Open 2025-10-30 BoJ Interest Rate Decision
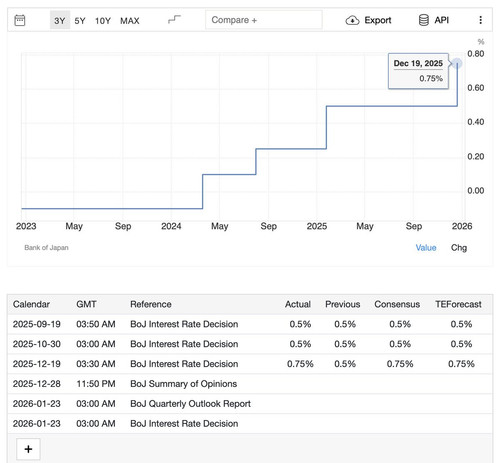 tap(184, 344)
